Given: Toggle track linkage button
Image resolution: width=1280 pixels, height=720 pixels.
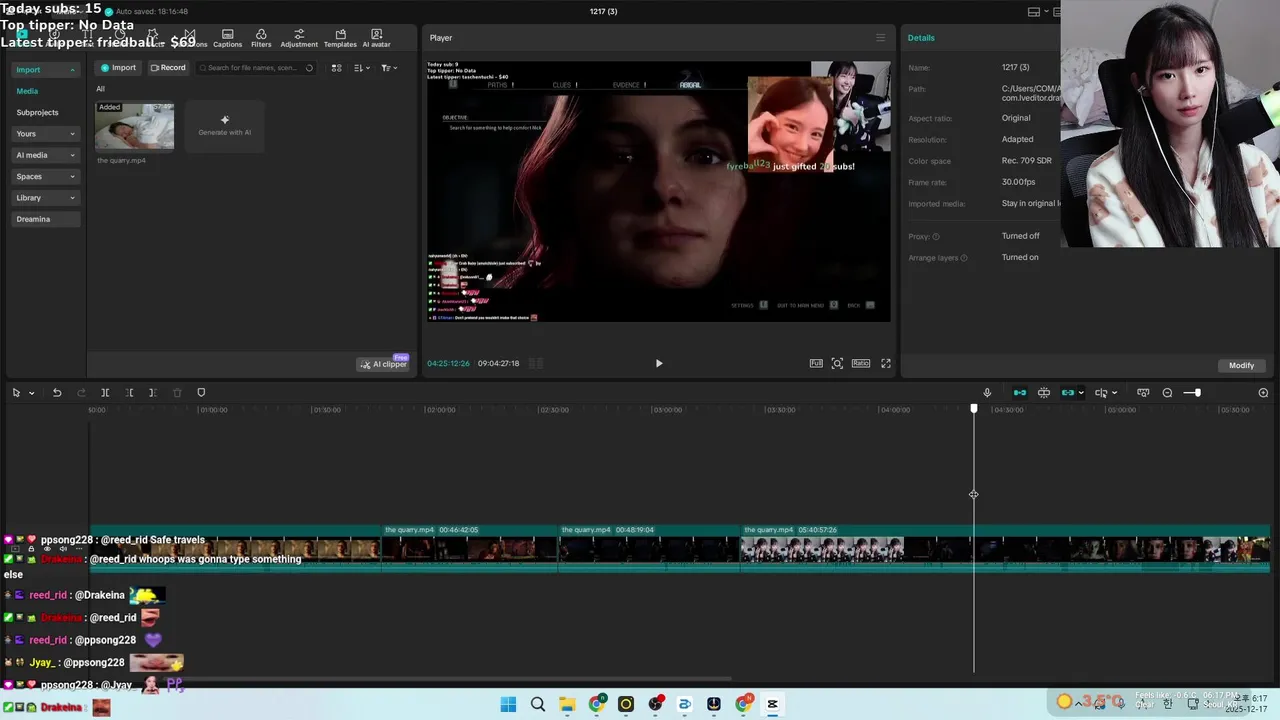Looking at the screenshot, I should [1068, 393].
